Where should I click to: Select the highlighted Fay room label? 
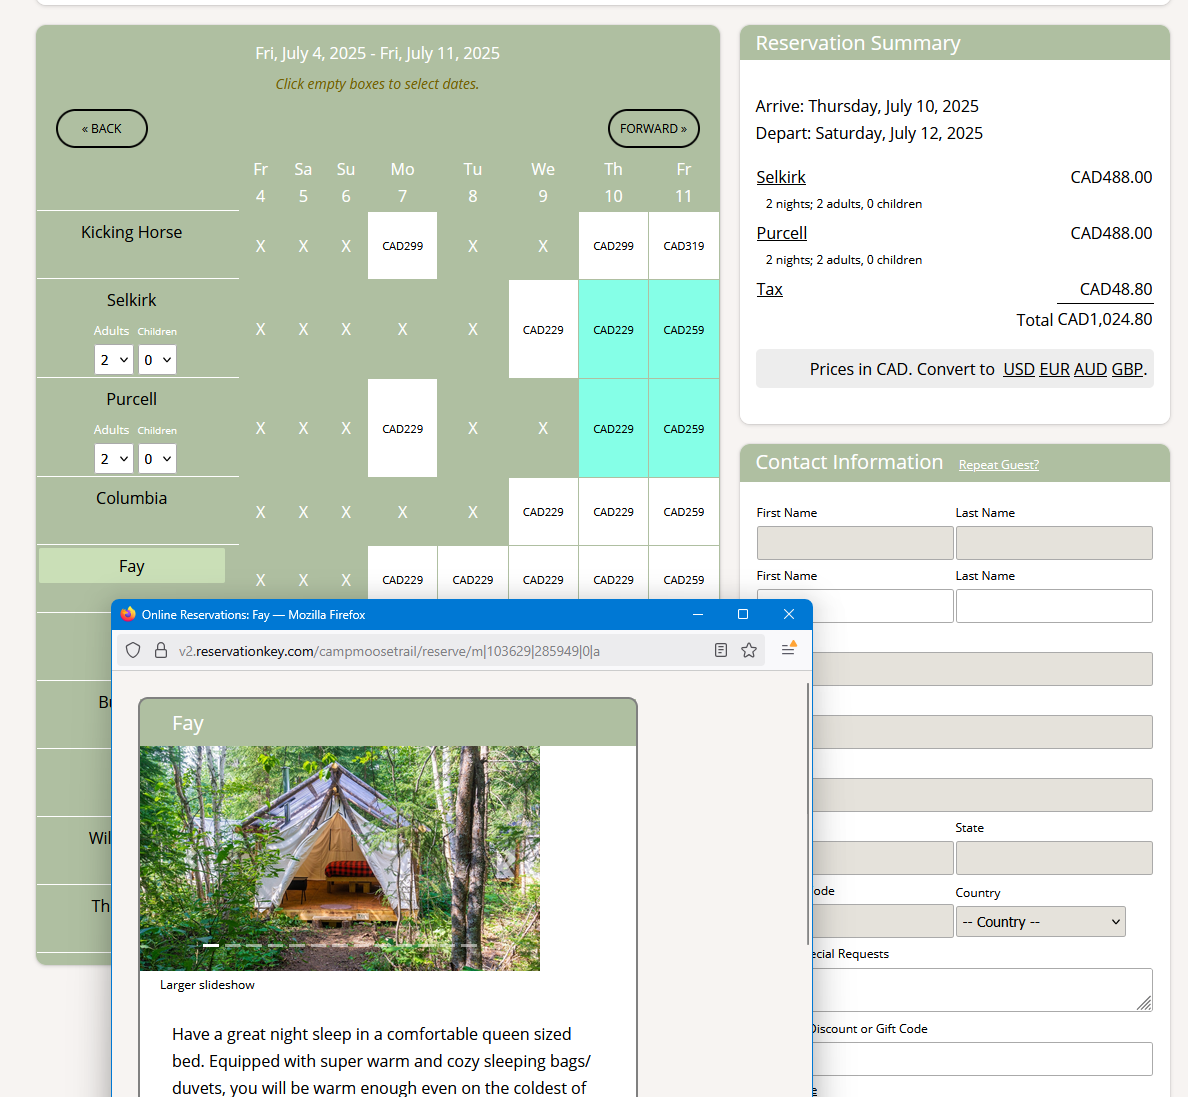pyautogui.click(x=132, y=566)
